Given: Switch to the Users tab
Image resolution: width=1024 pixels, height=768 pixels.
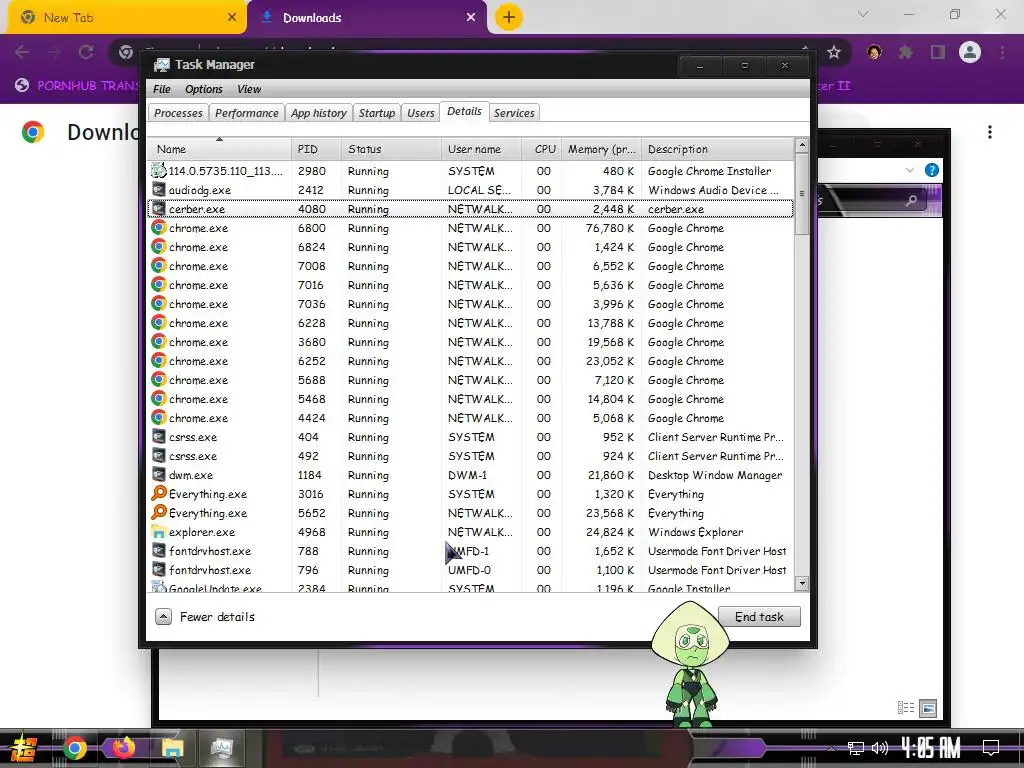Looking at the screenshot, I should click(421, 113).
